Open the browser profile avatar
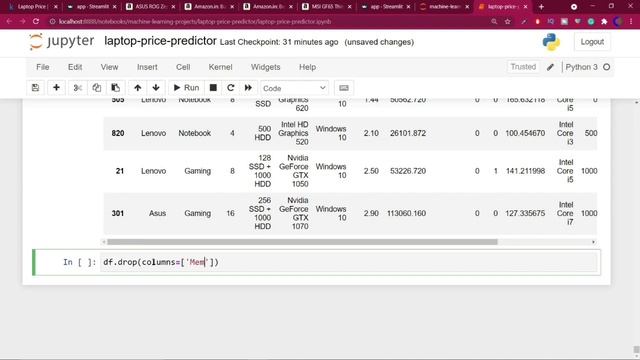Screen dimensions: 640x360 click(618, 22)
